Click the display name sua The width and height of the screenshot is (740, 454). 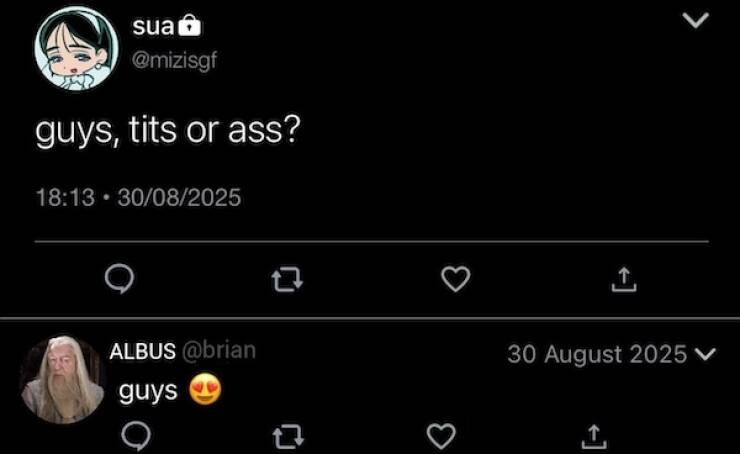pyautogui.click(x=152, y=28)
